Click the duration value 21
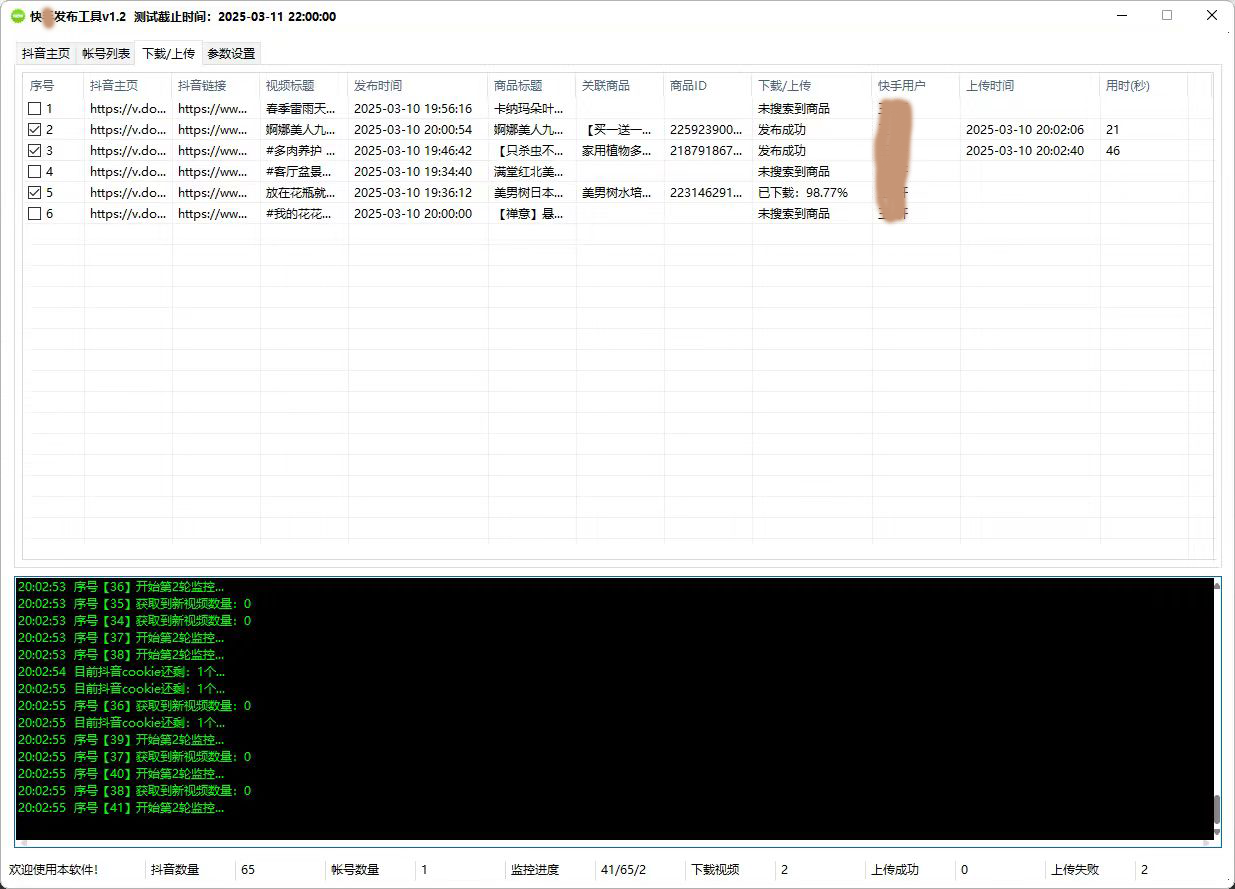This screenshot has width=1235, height=889. click(x=1113, y=129)
